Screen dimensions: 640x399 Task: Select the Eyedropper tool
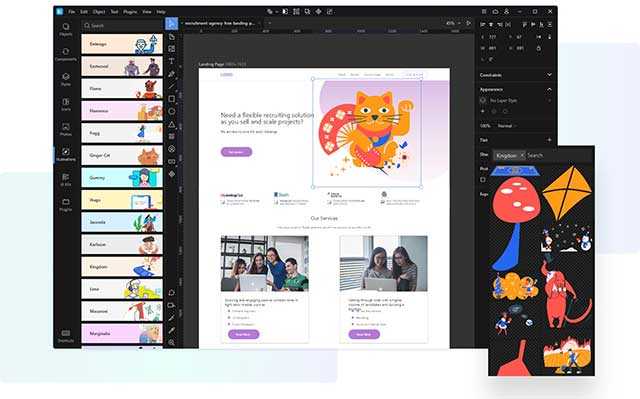171,330
